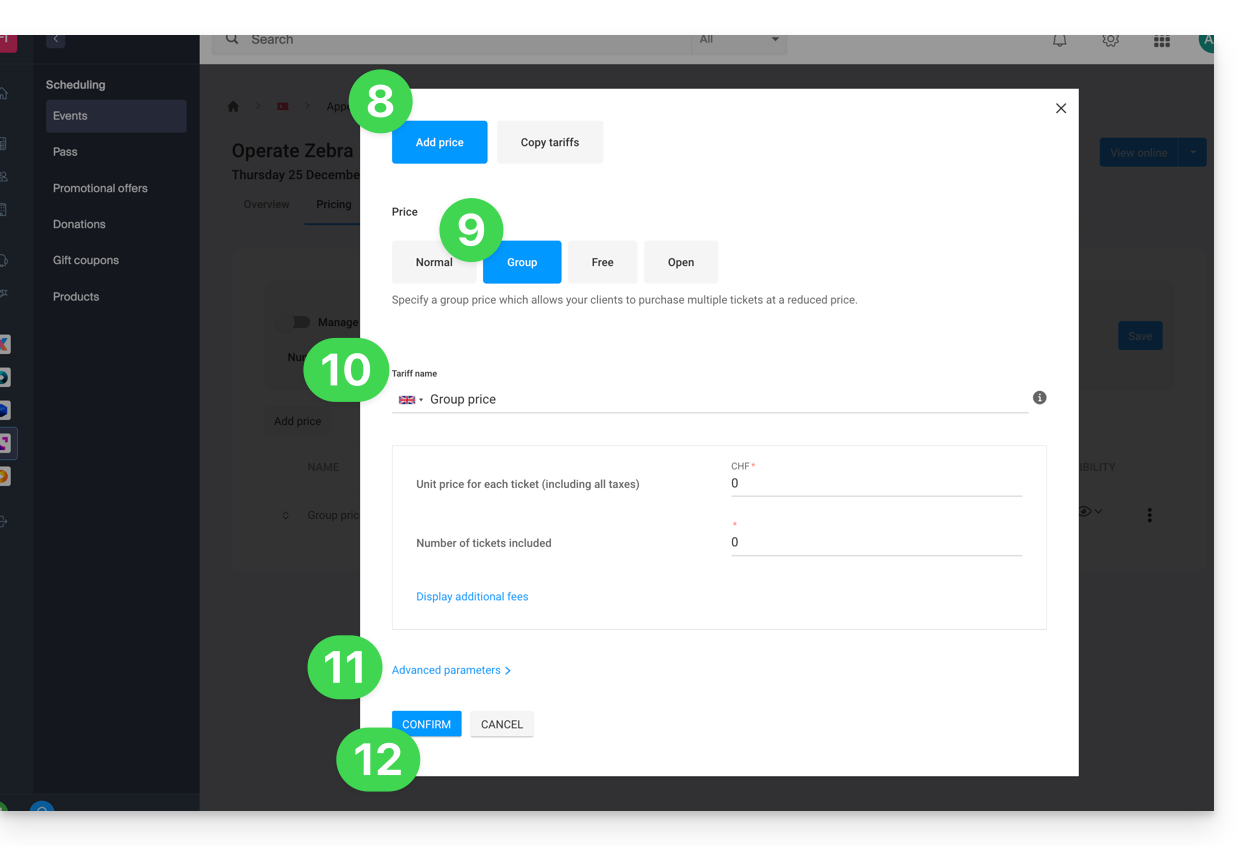Select the Free price type
The image size is (1249, 846).
click(602, 262)
